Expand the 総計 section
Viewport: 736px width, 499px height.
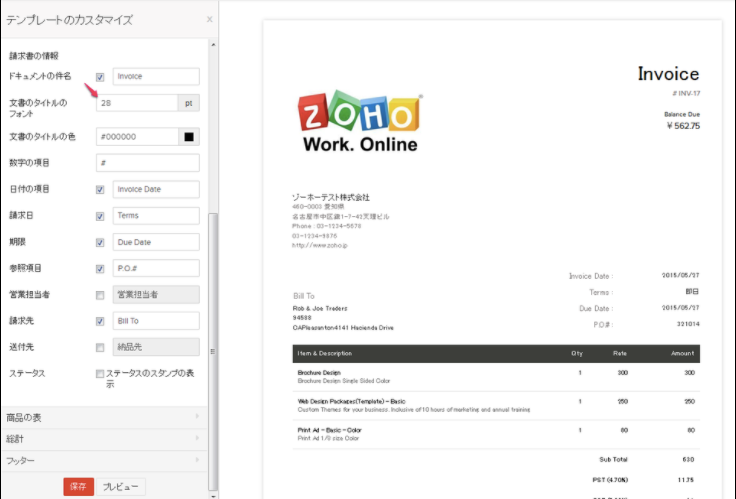click(x=104, y=439)
